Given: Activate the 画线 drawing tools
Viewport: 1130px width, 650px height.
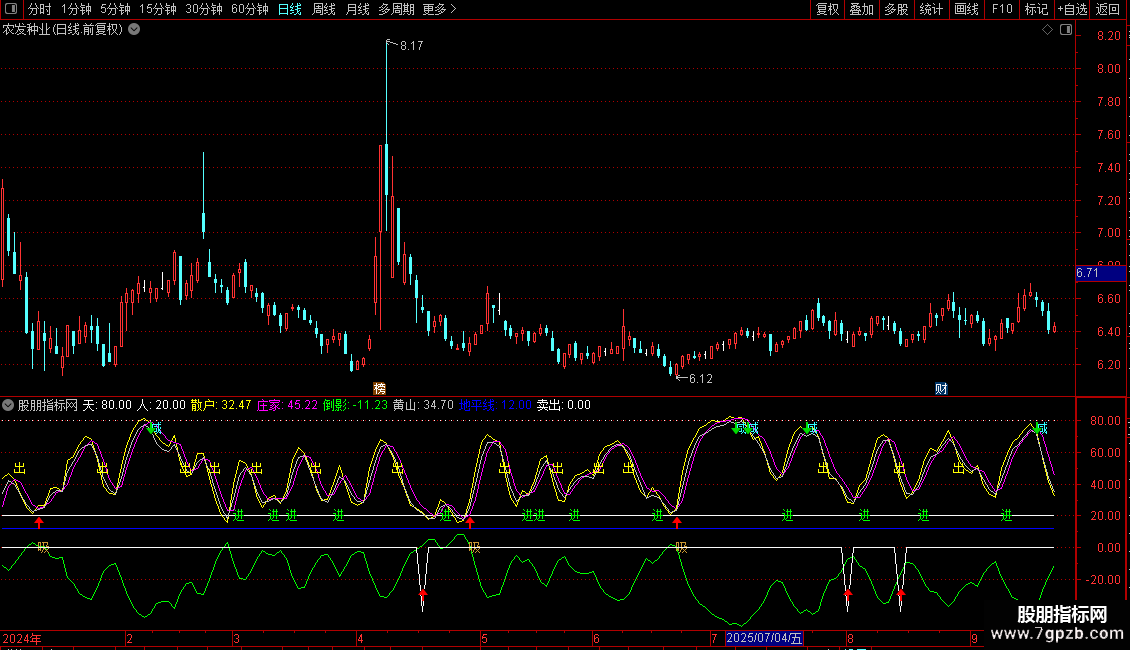Looking at the screenshot, I should [x=966, y=9].
